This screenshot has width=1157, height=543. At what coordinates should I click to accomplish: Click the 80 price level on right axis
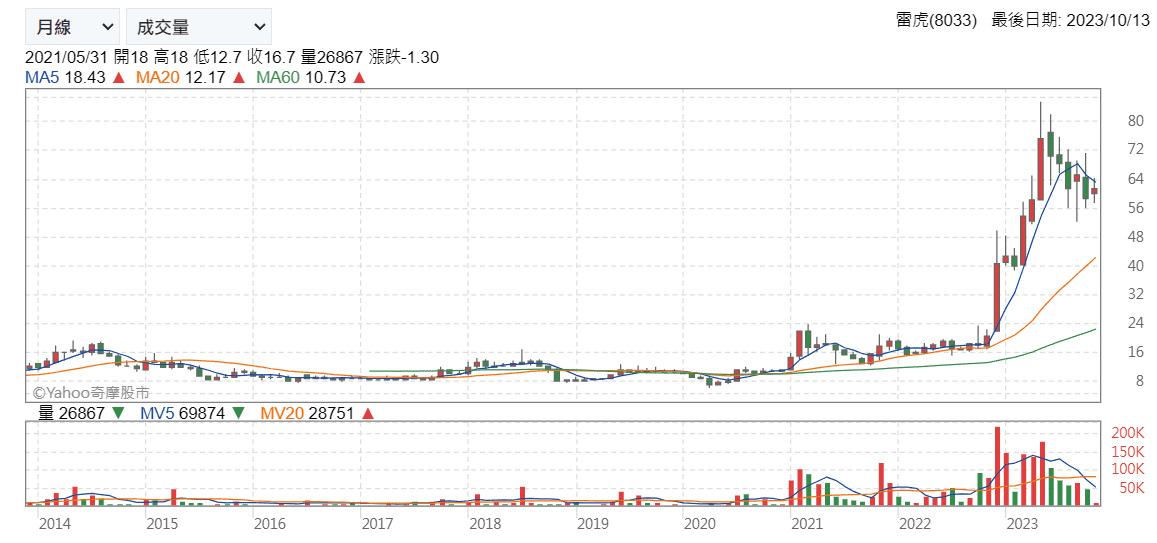pyautogui.click(x=1135, y=121)
